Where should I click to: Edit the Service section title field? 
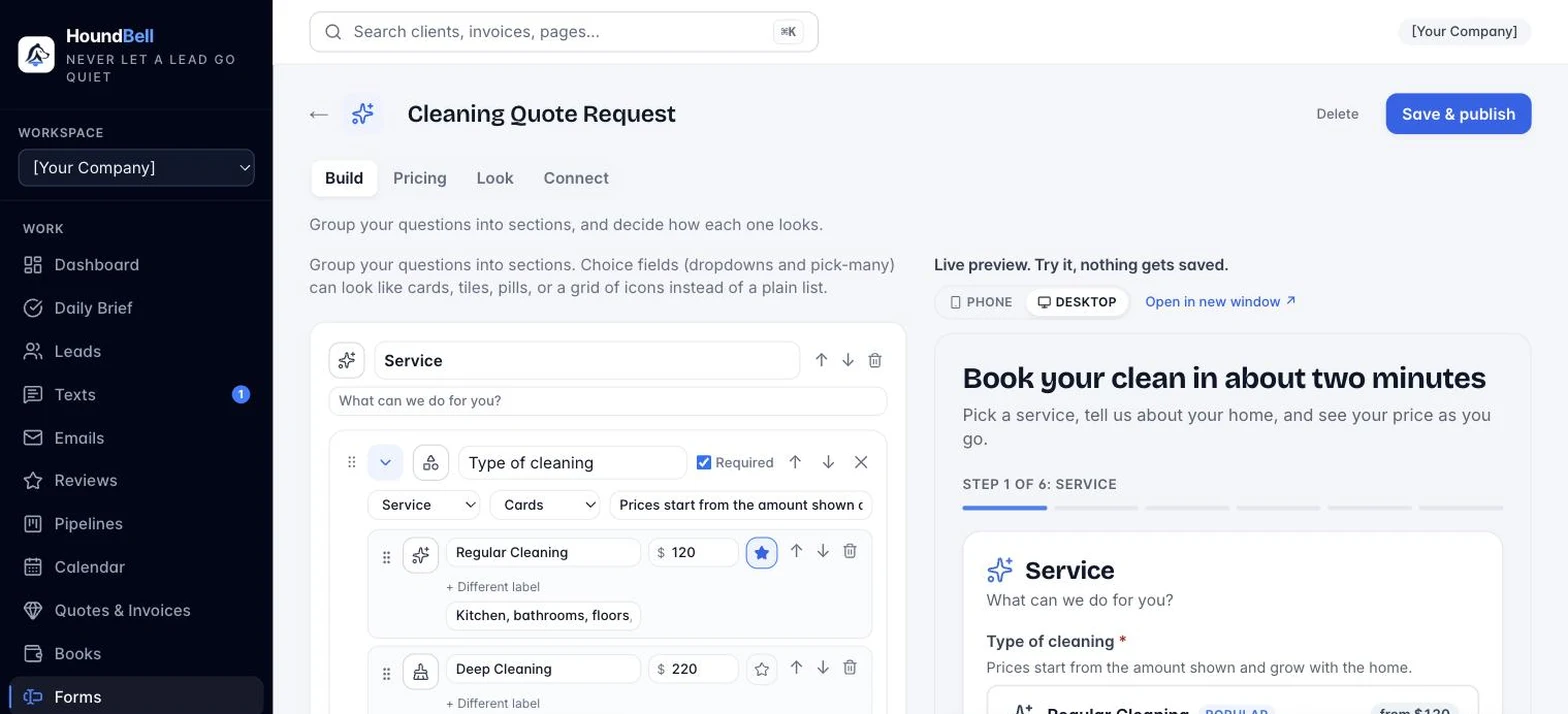point(587,360)
